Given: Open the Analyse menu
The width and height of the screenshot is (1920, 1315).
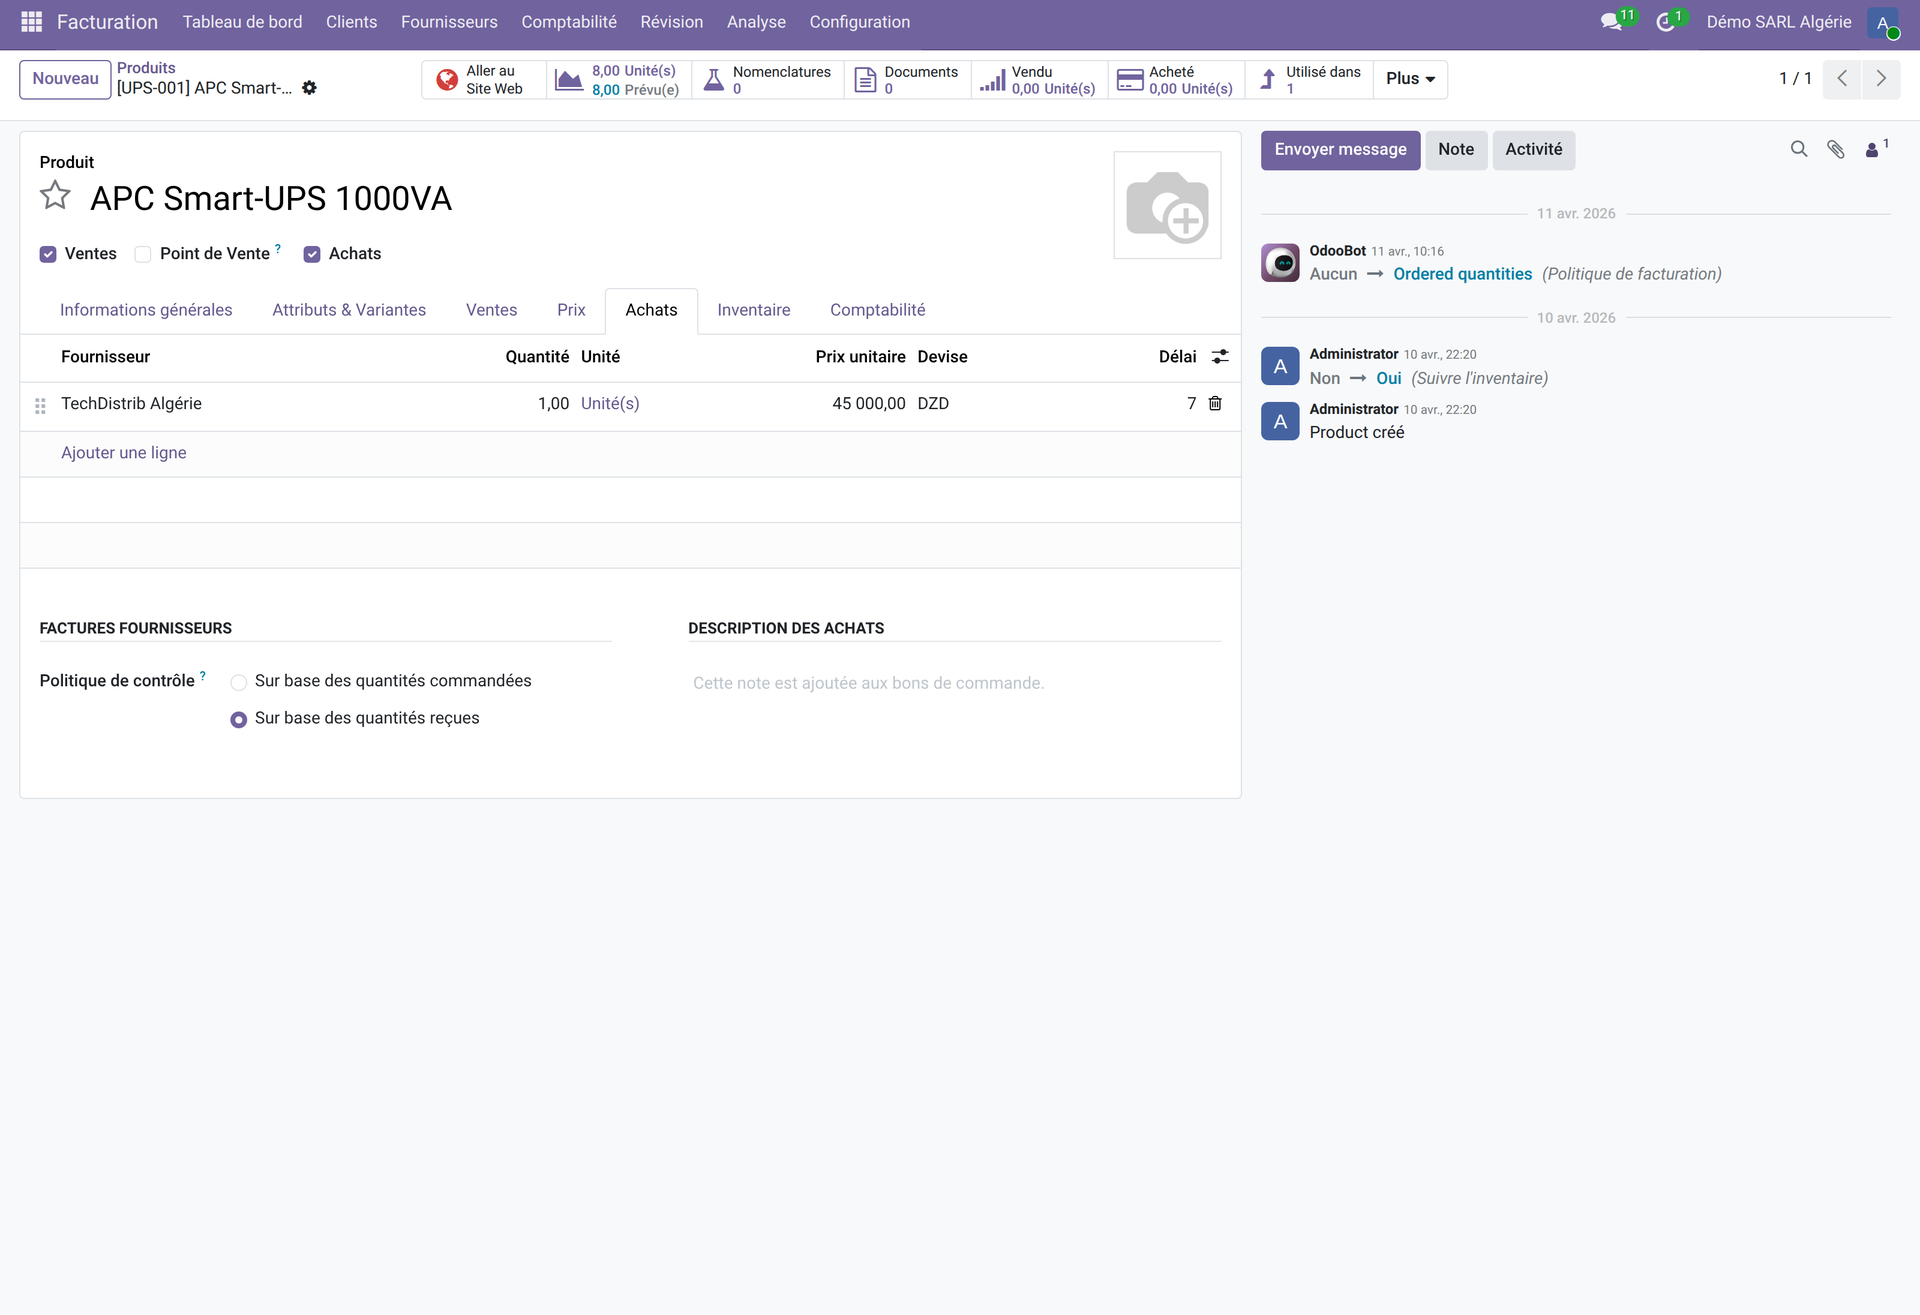Looking at the screenshot, I should coord(756,22).
